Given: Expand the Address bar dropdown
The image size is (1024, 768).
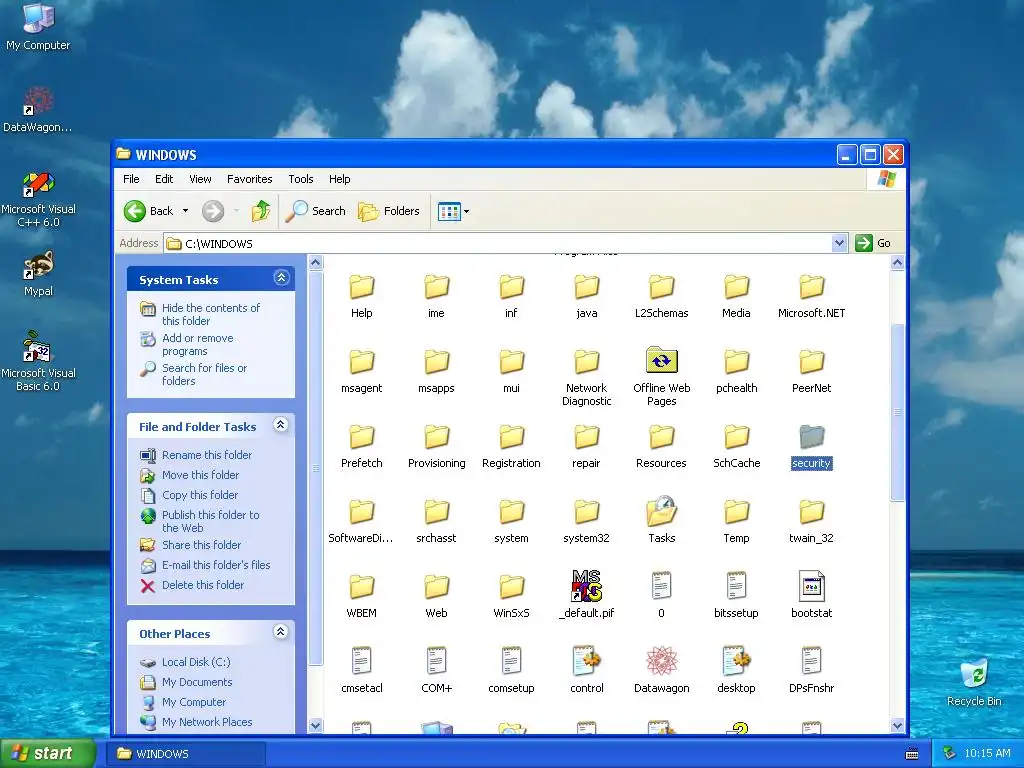Looking at the screenshot, I should click(839, 243).
